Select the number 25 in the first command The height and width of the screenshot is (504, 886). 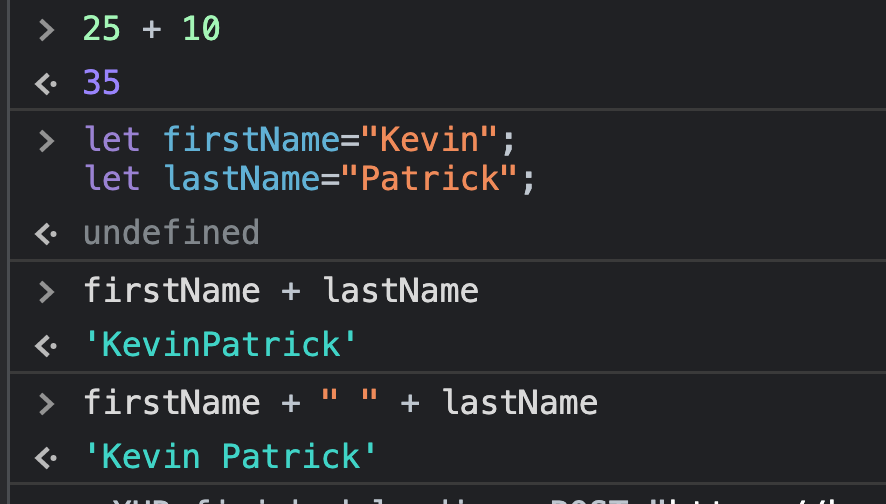[102, 30]
